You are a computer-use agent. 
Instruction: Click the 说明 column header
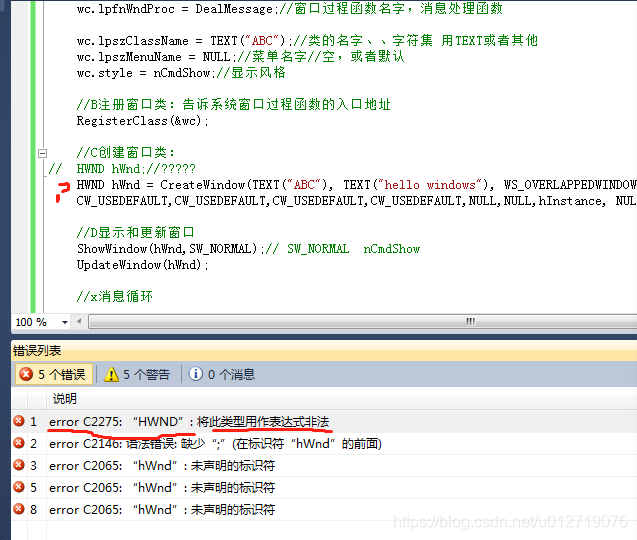tap(65, 399)
